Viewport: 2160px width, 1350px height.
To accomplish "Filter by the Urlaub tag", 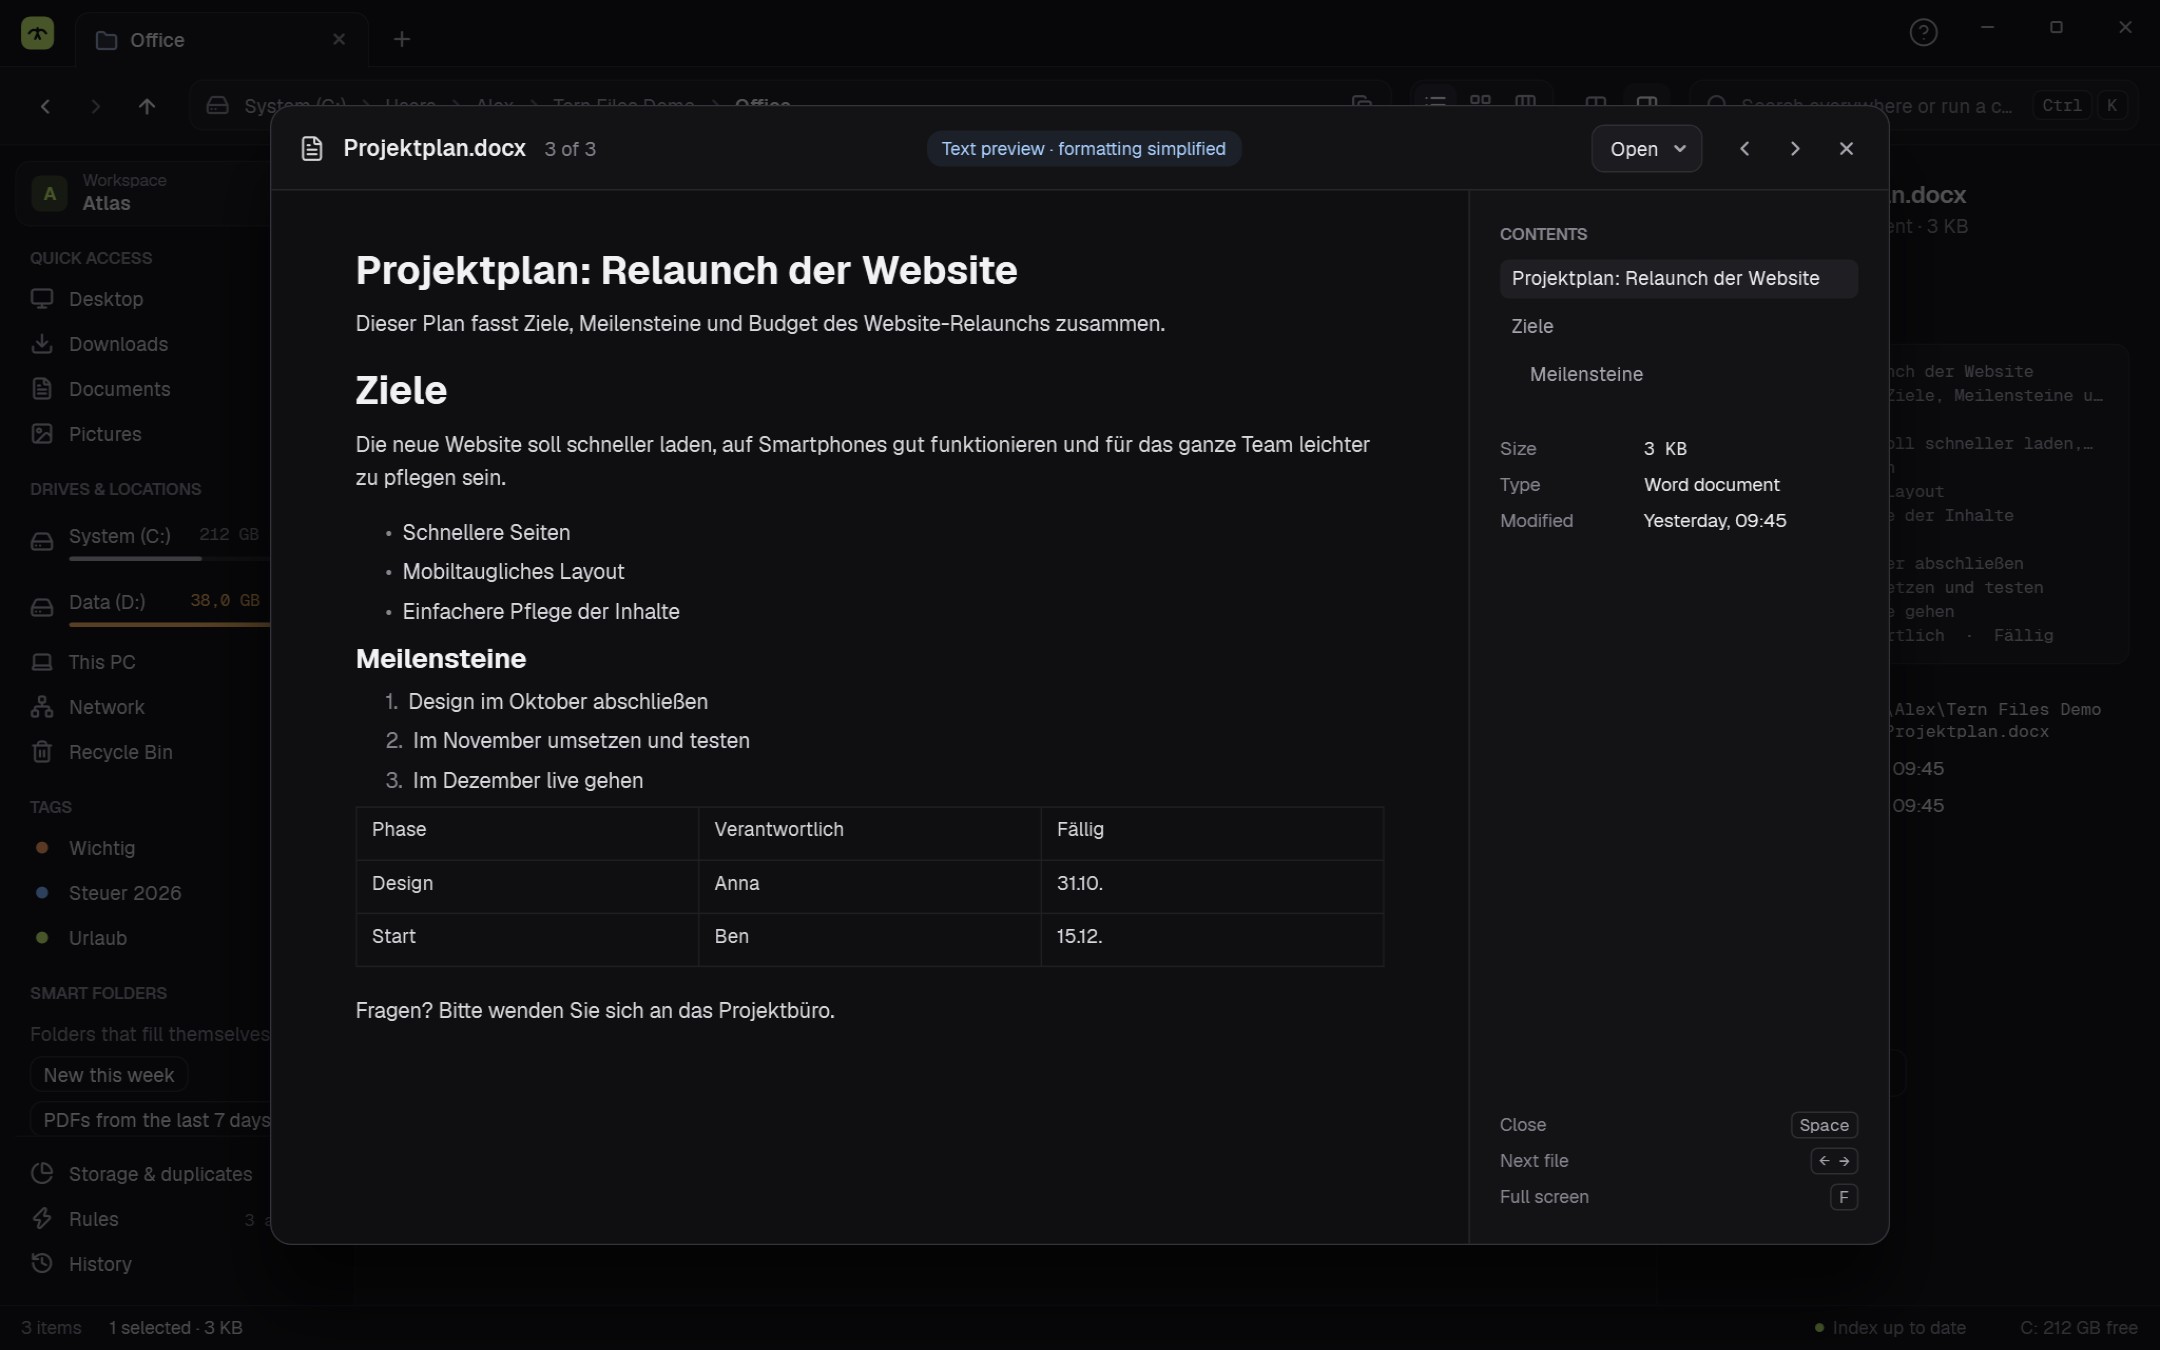I will (143, 938).
